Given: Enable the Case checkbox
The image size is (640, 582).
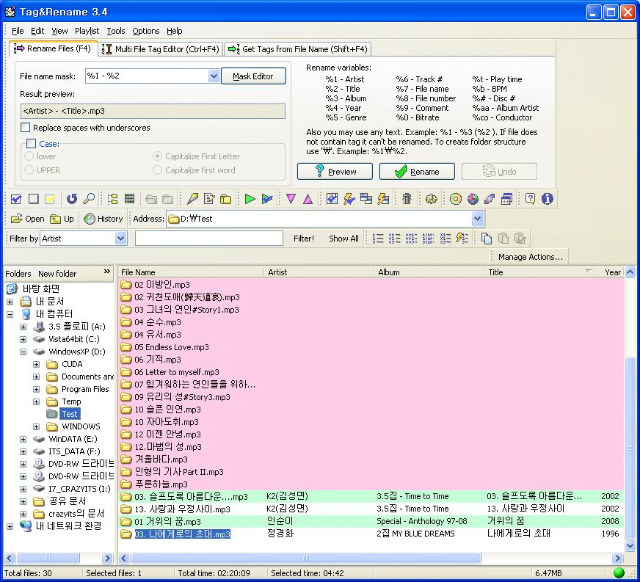Looking at the screenshot, I should coord(31,143).
